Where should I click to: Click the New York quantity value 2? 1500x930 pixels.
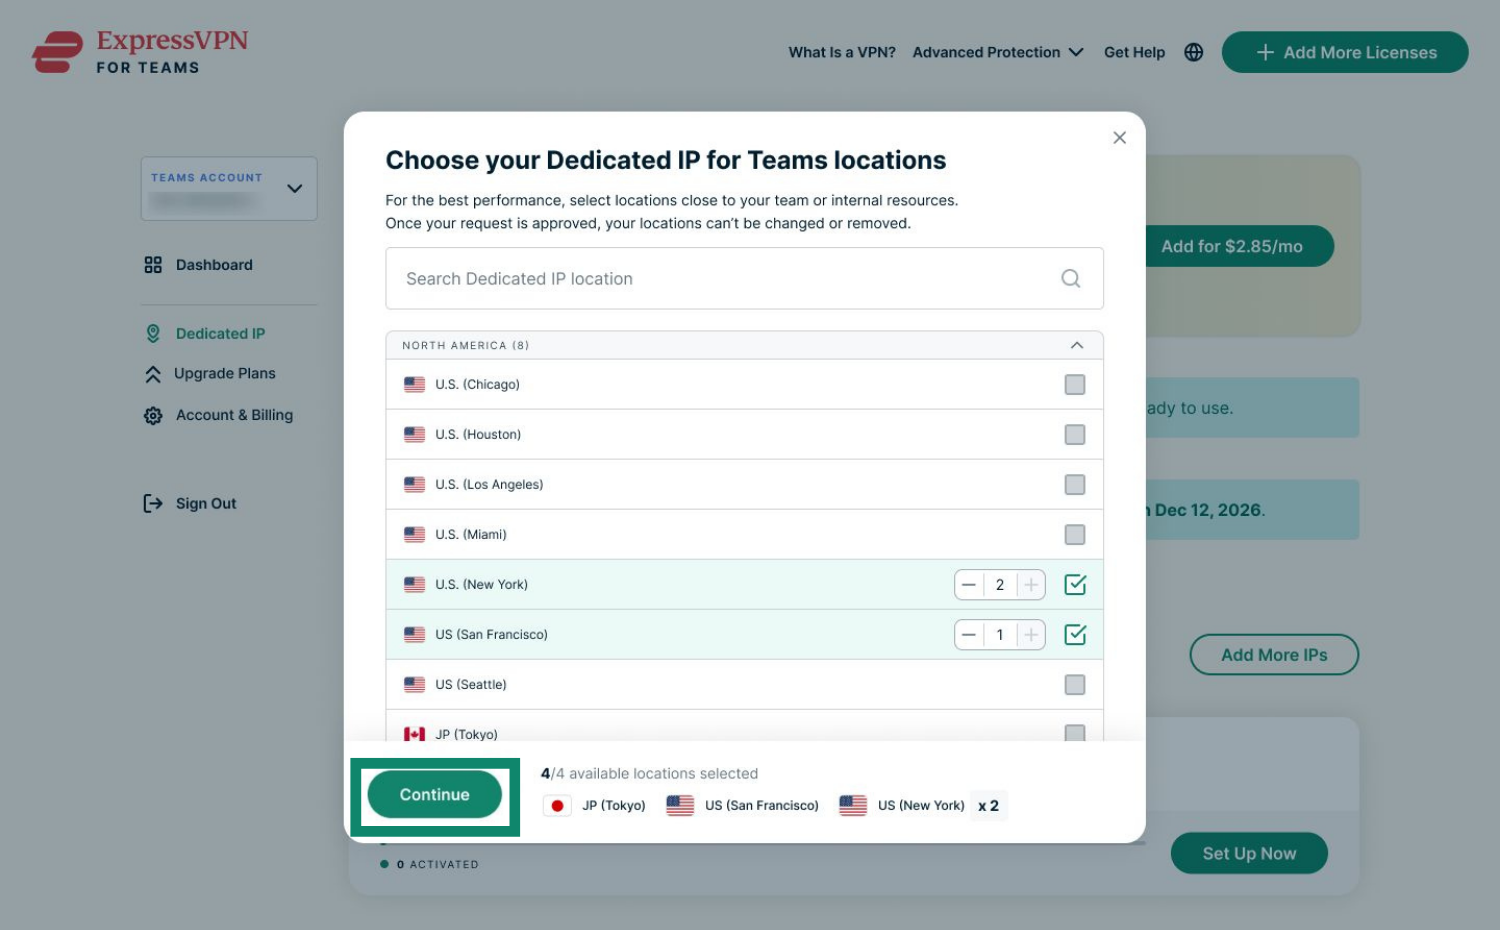coord(1000,585)
